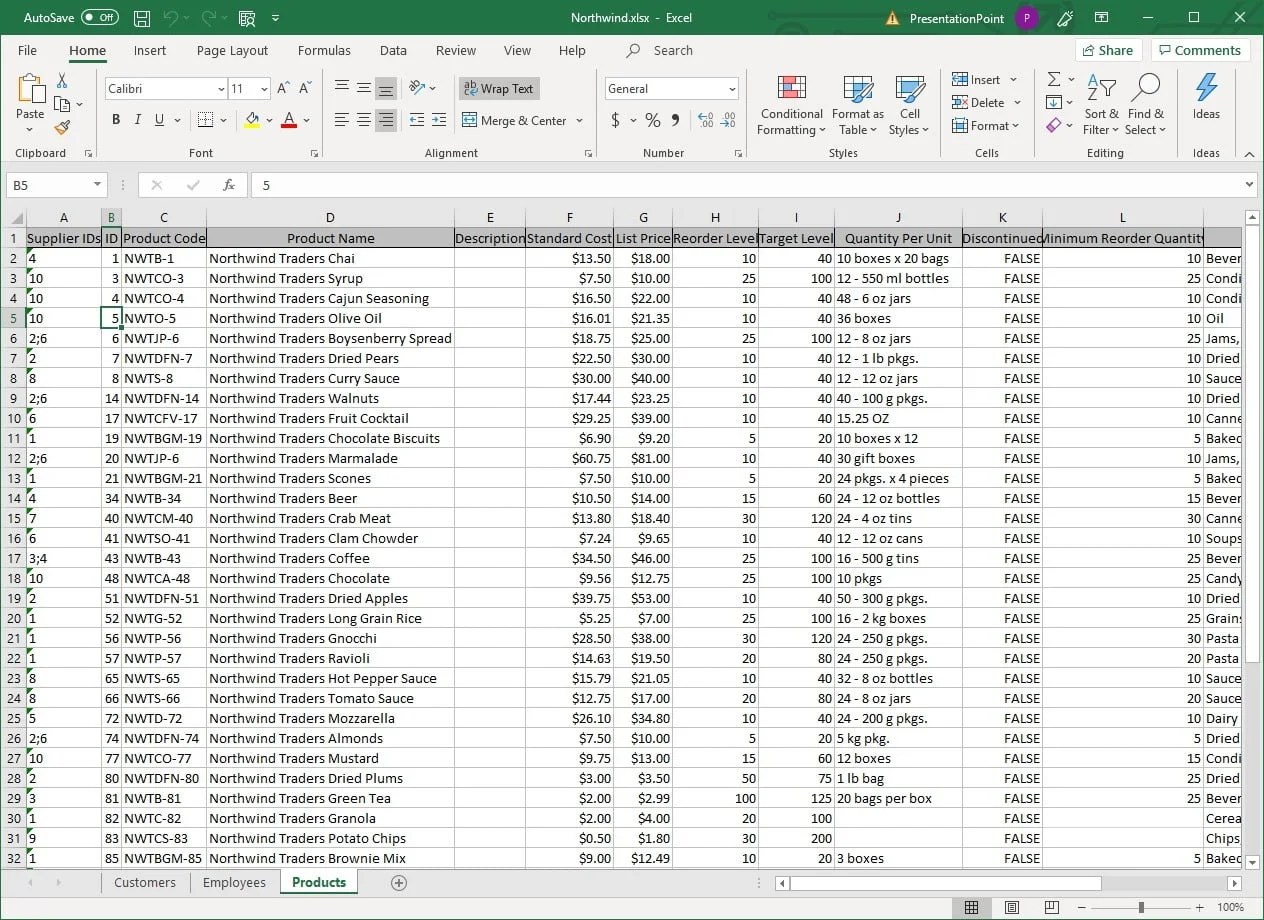Image resolution: width=1264 pixels, height=920 pixels.
Task: Click the Fill Color yellow swatch
Action: coord(252,121)
